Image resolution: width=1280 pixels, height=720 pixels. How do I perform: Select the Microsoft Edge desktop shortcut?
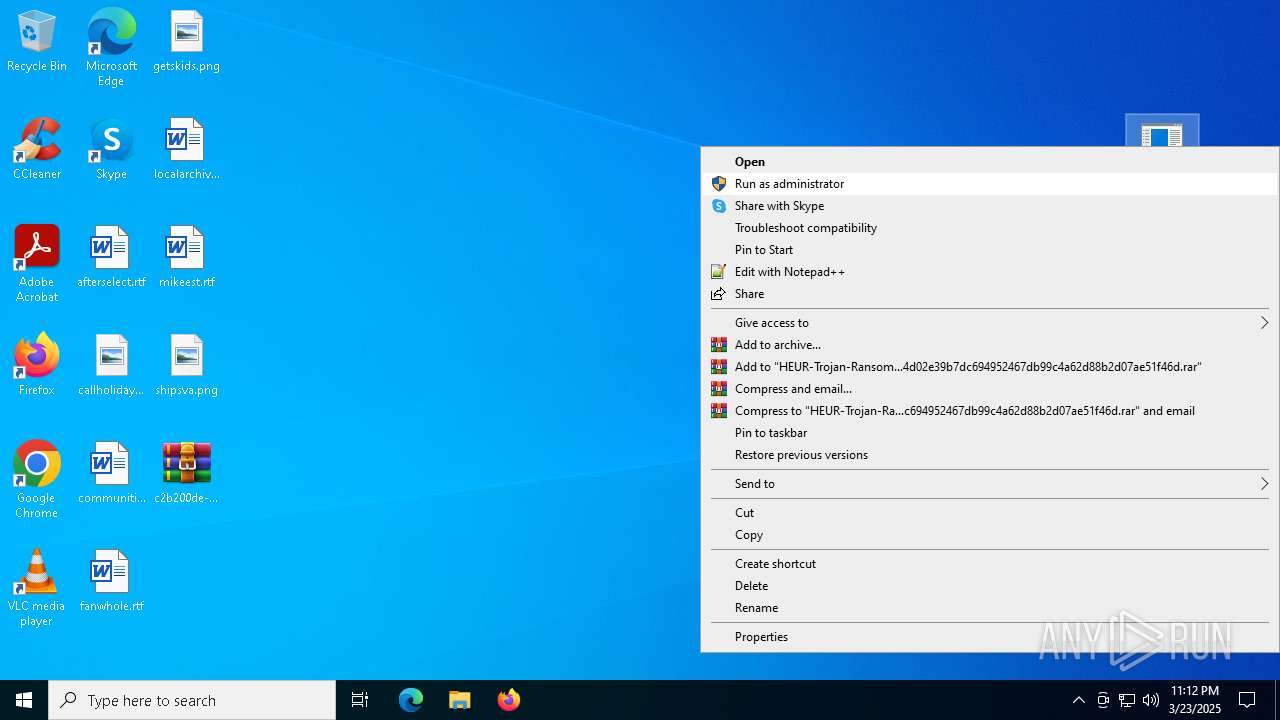tap(111, 47)
